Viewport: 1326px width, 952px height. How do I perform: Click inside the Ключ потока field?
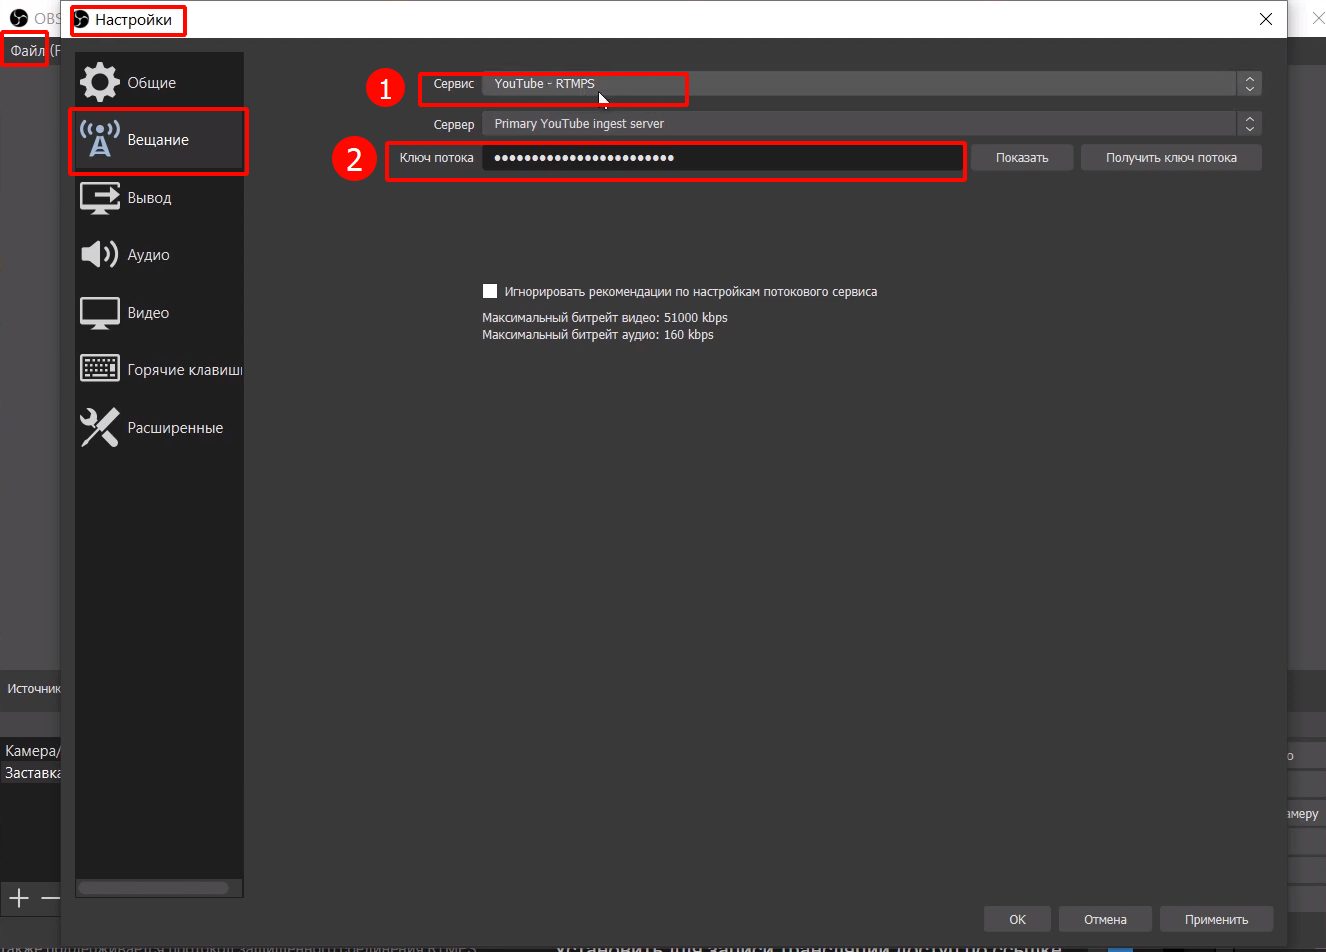click(x=720, y=158)
